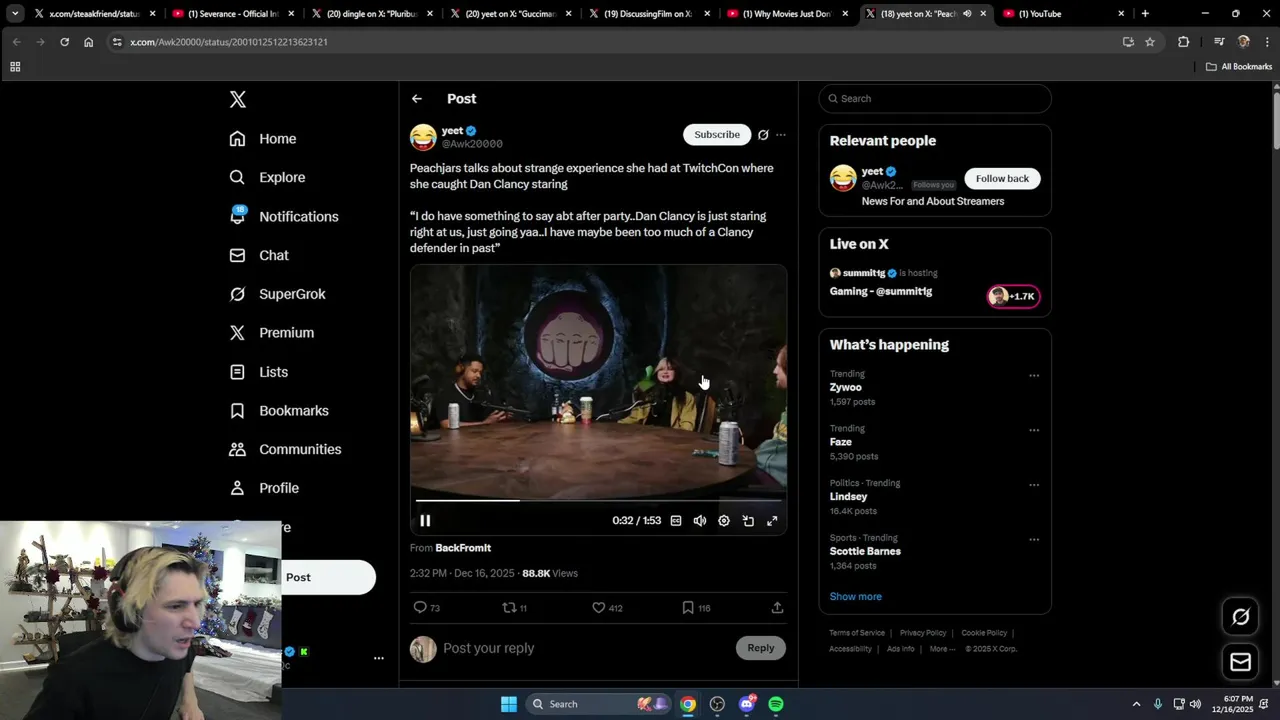Open the Zywoo trending topic
Viewport: 1280px width, 720px height.
click(x=846, y=387)
